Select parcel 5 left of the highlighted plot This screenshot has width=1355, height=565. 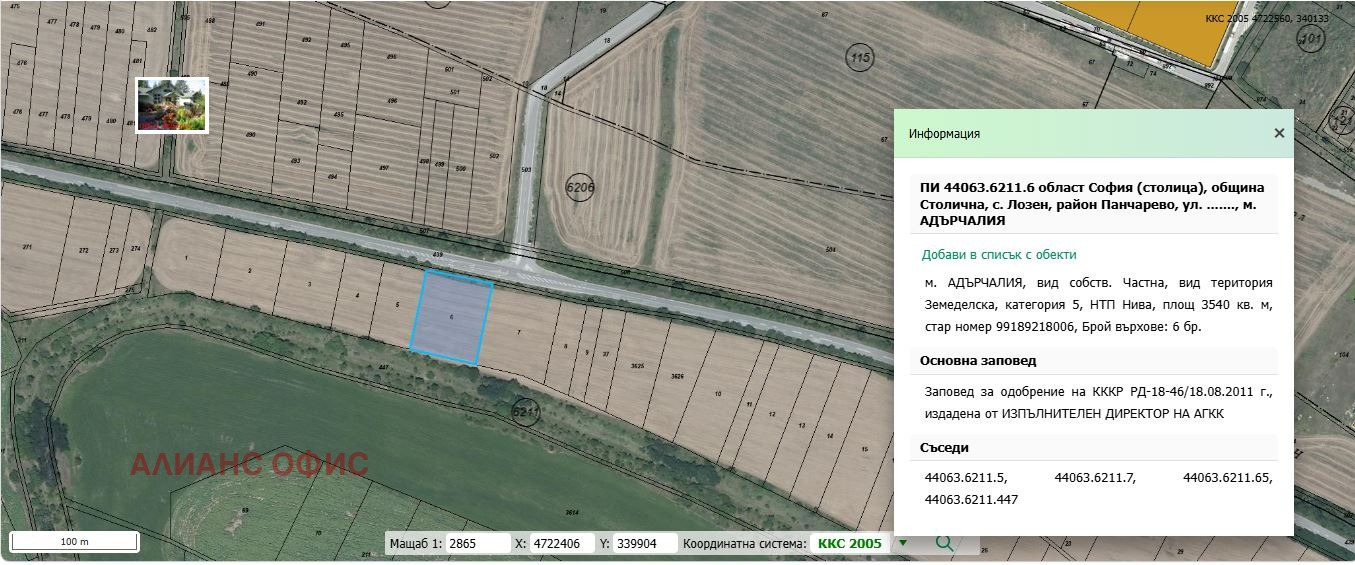coord(397,305)
